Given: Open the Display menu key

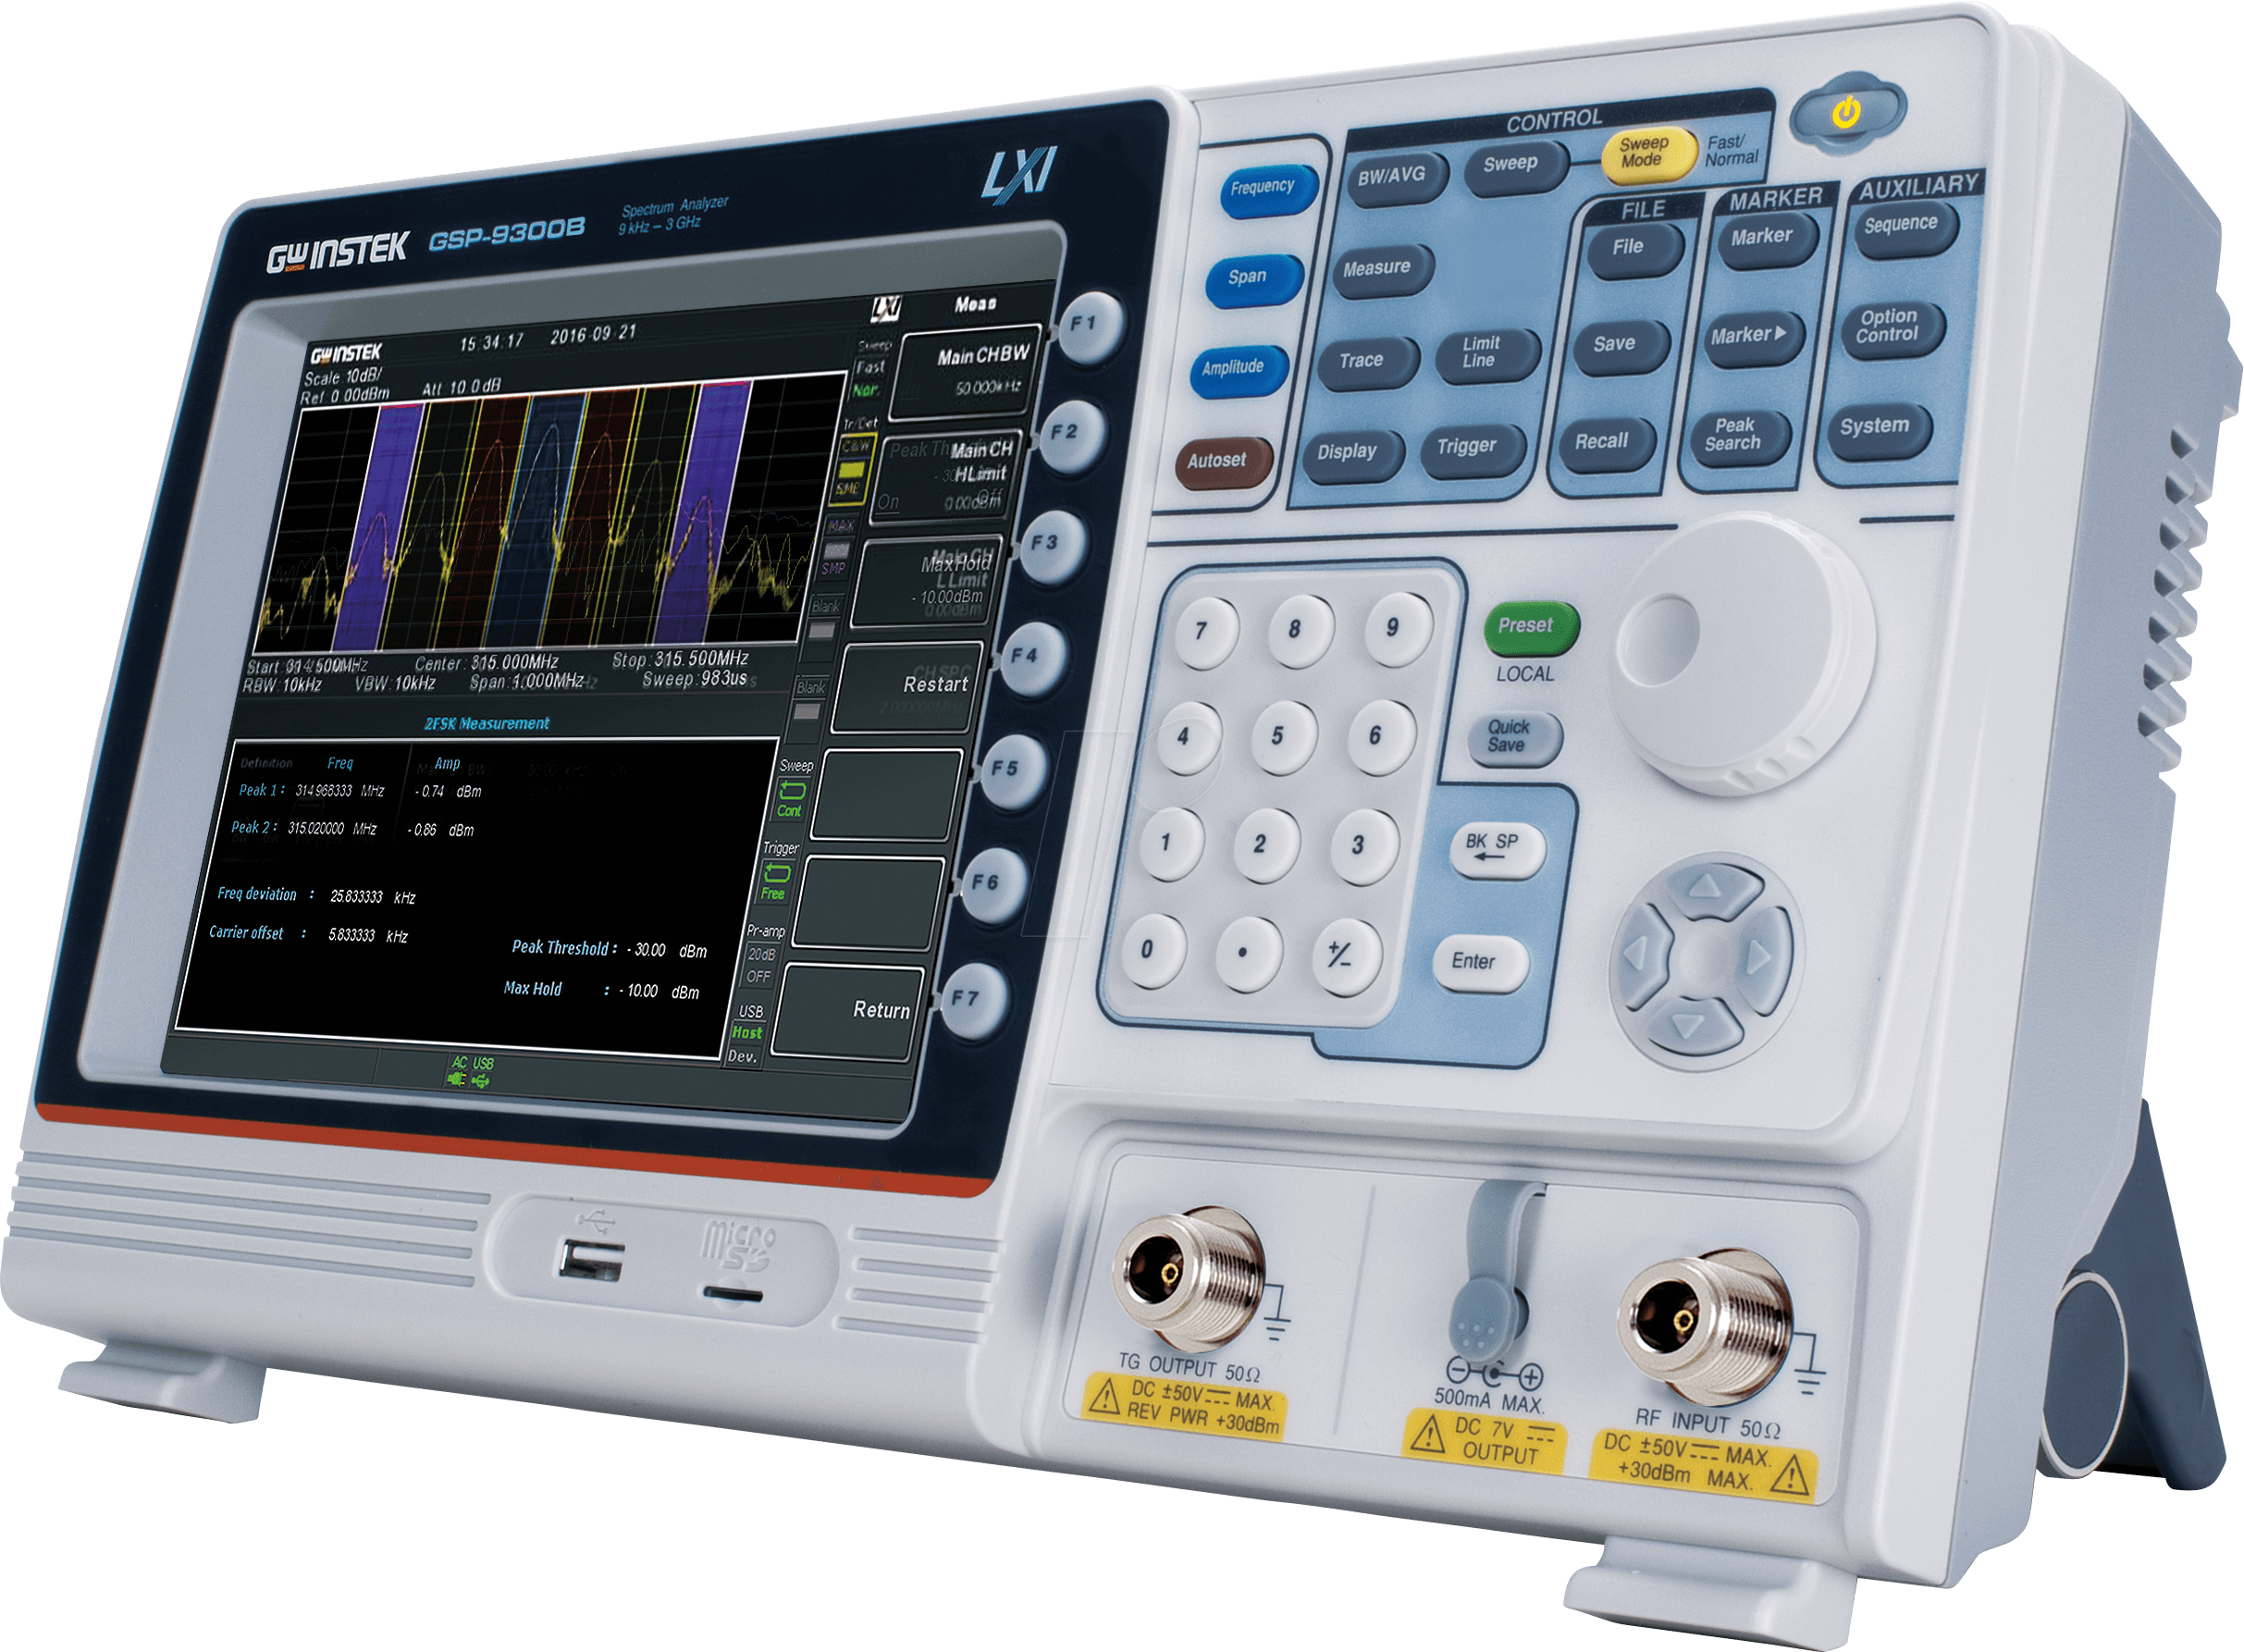Looking at the screenshot, I should point(1353,454).
